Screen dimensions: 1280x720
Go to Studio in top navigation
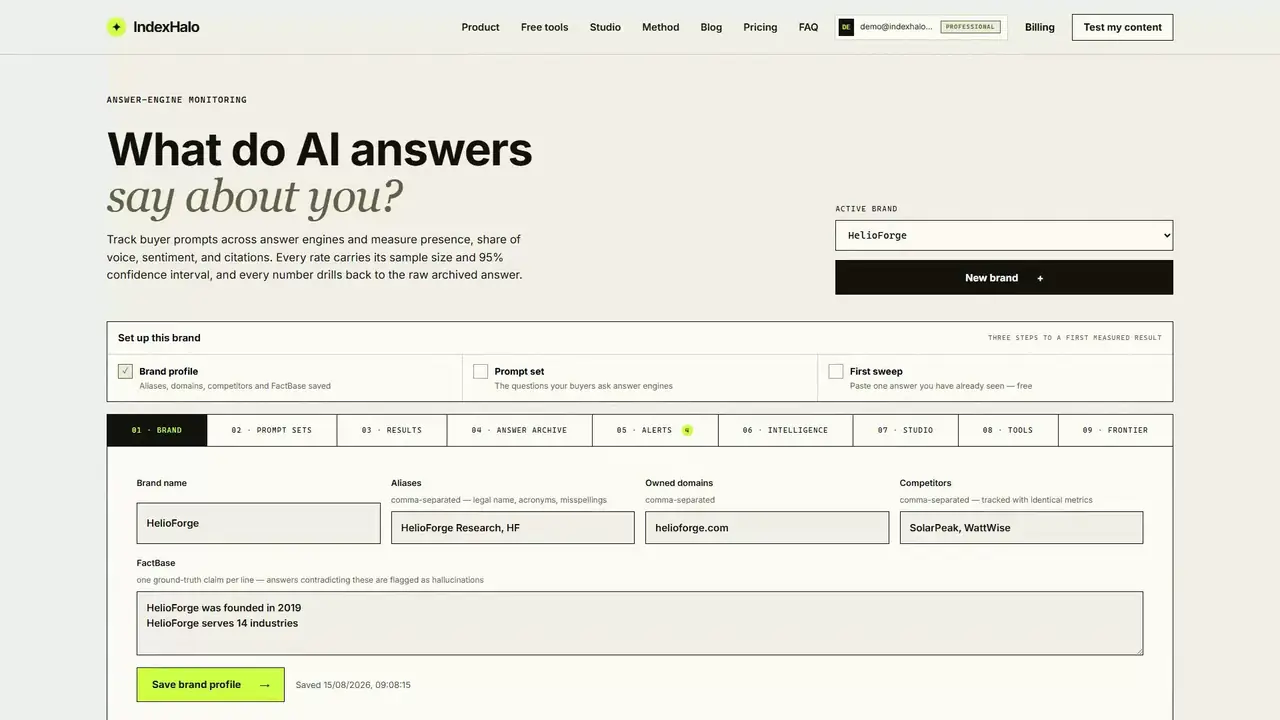[x=605, y=27]
